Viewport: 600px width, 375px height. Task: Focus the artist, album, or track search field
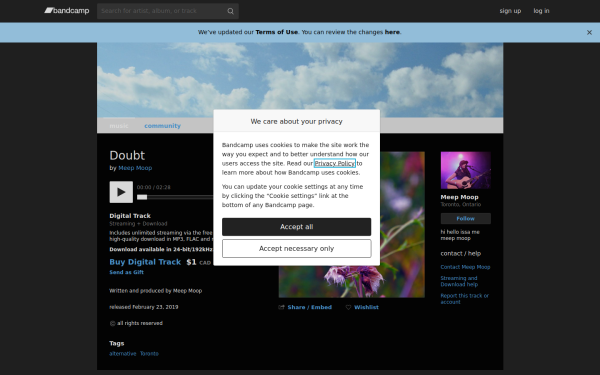point(168,11)
